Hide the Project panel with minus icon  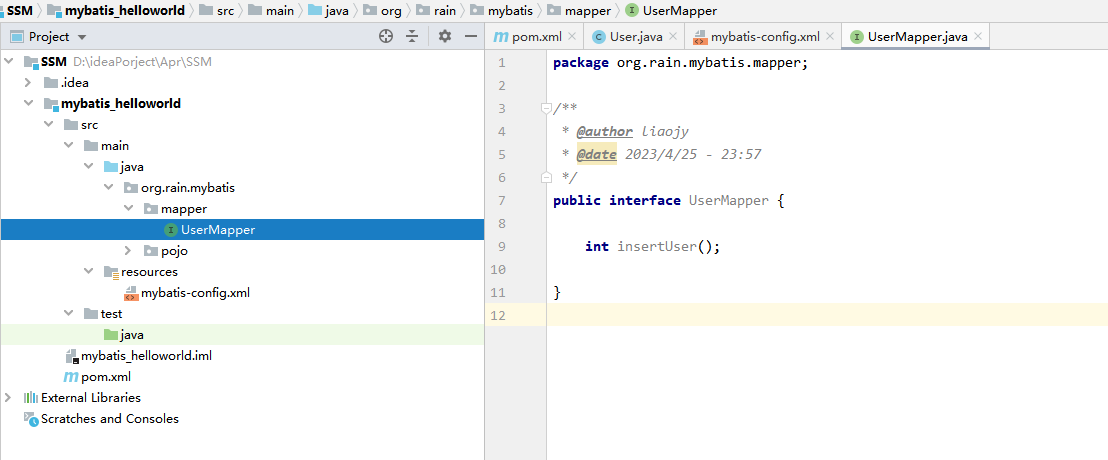click(x=471, y=37)
